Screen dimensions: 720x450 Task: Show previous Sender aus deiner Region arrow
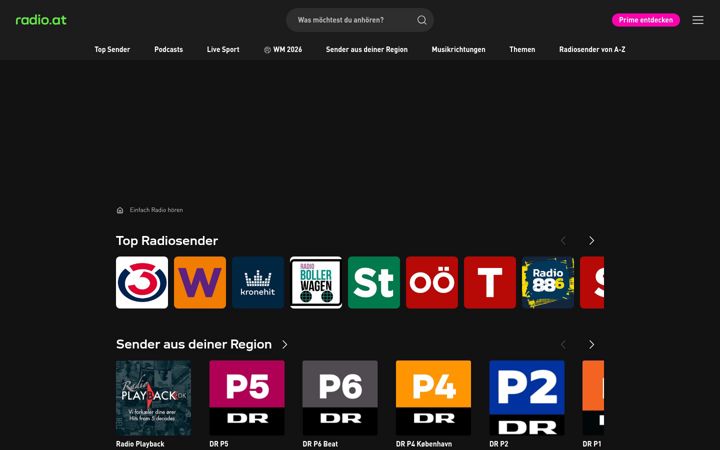(x=563, y=344)
